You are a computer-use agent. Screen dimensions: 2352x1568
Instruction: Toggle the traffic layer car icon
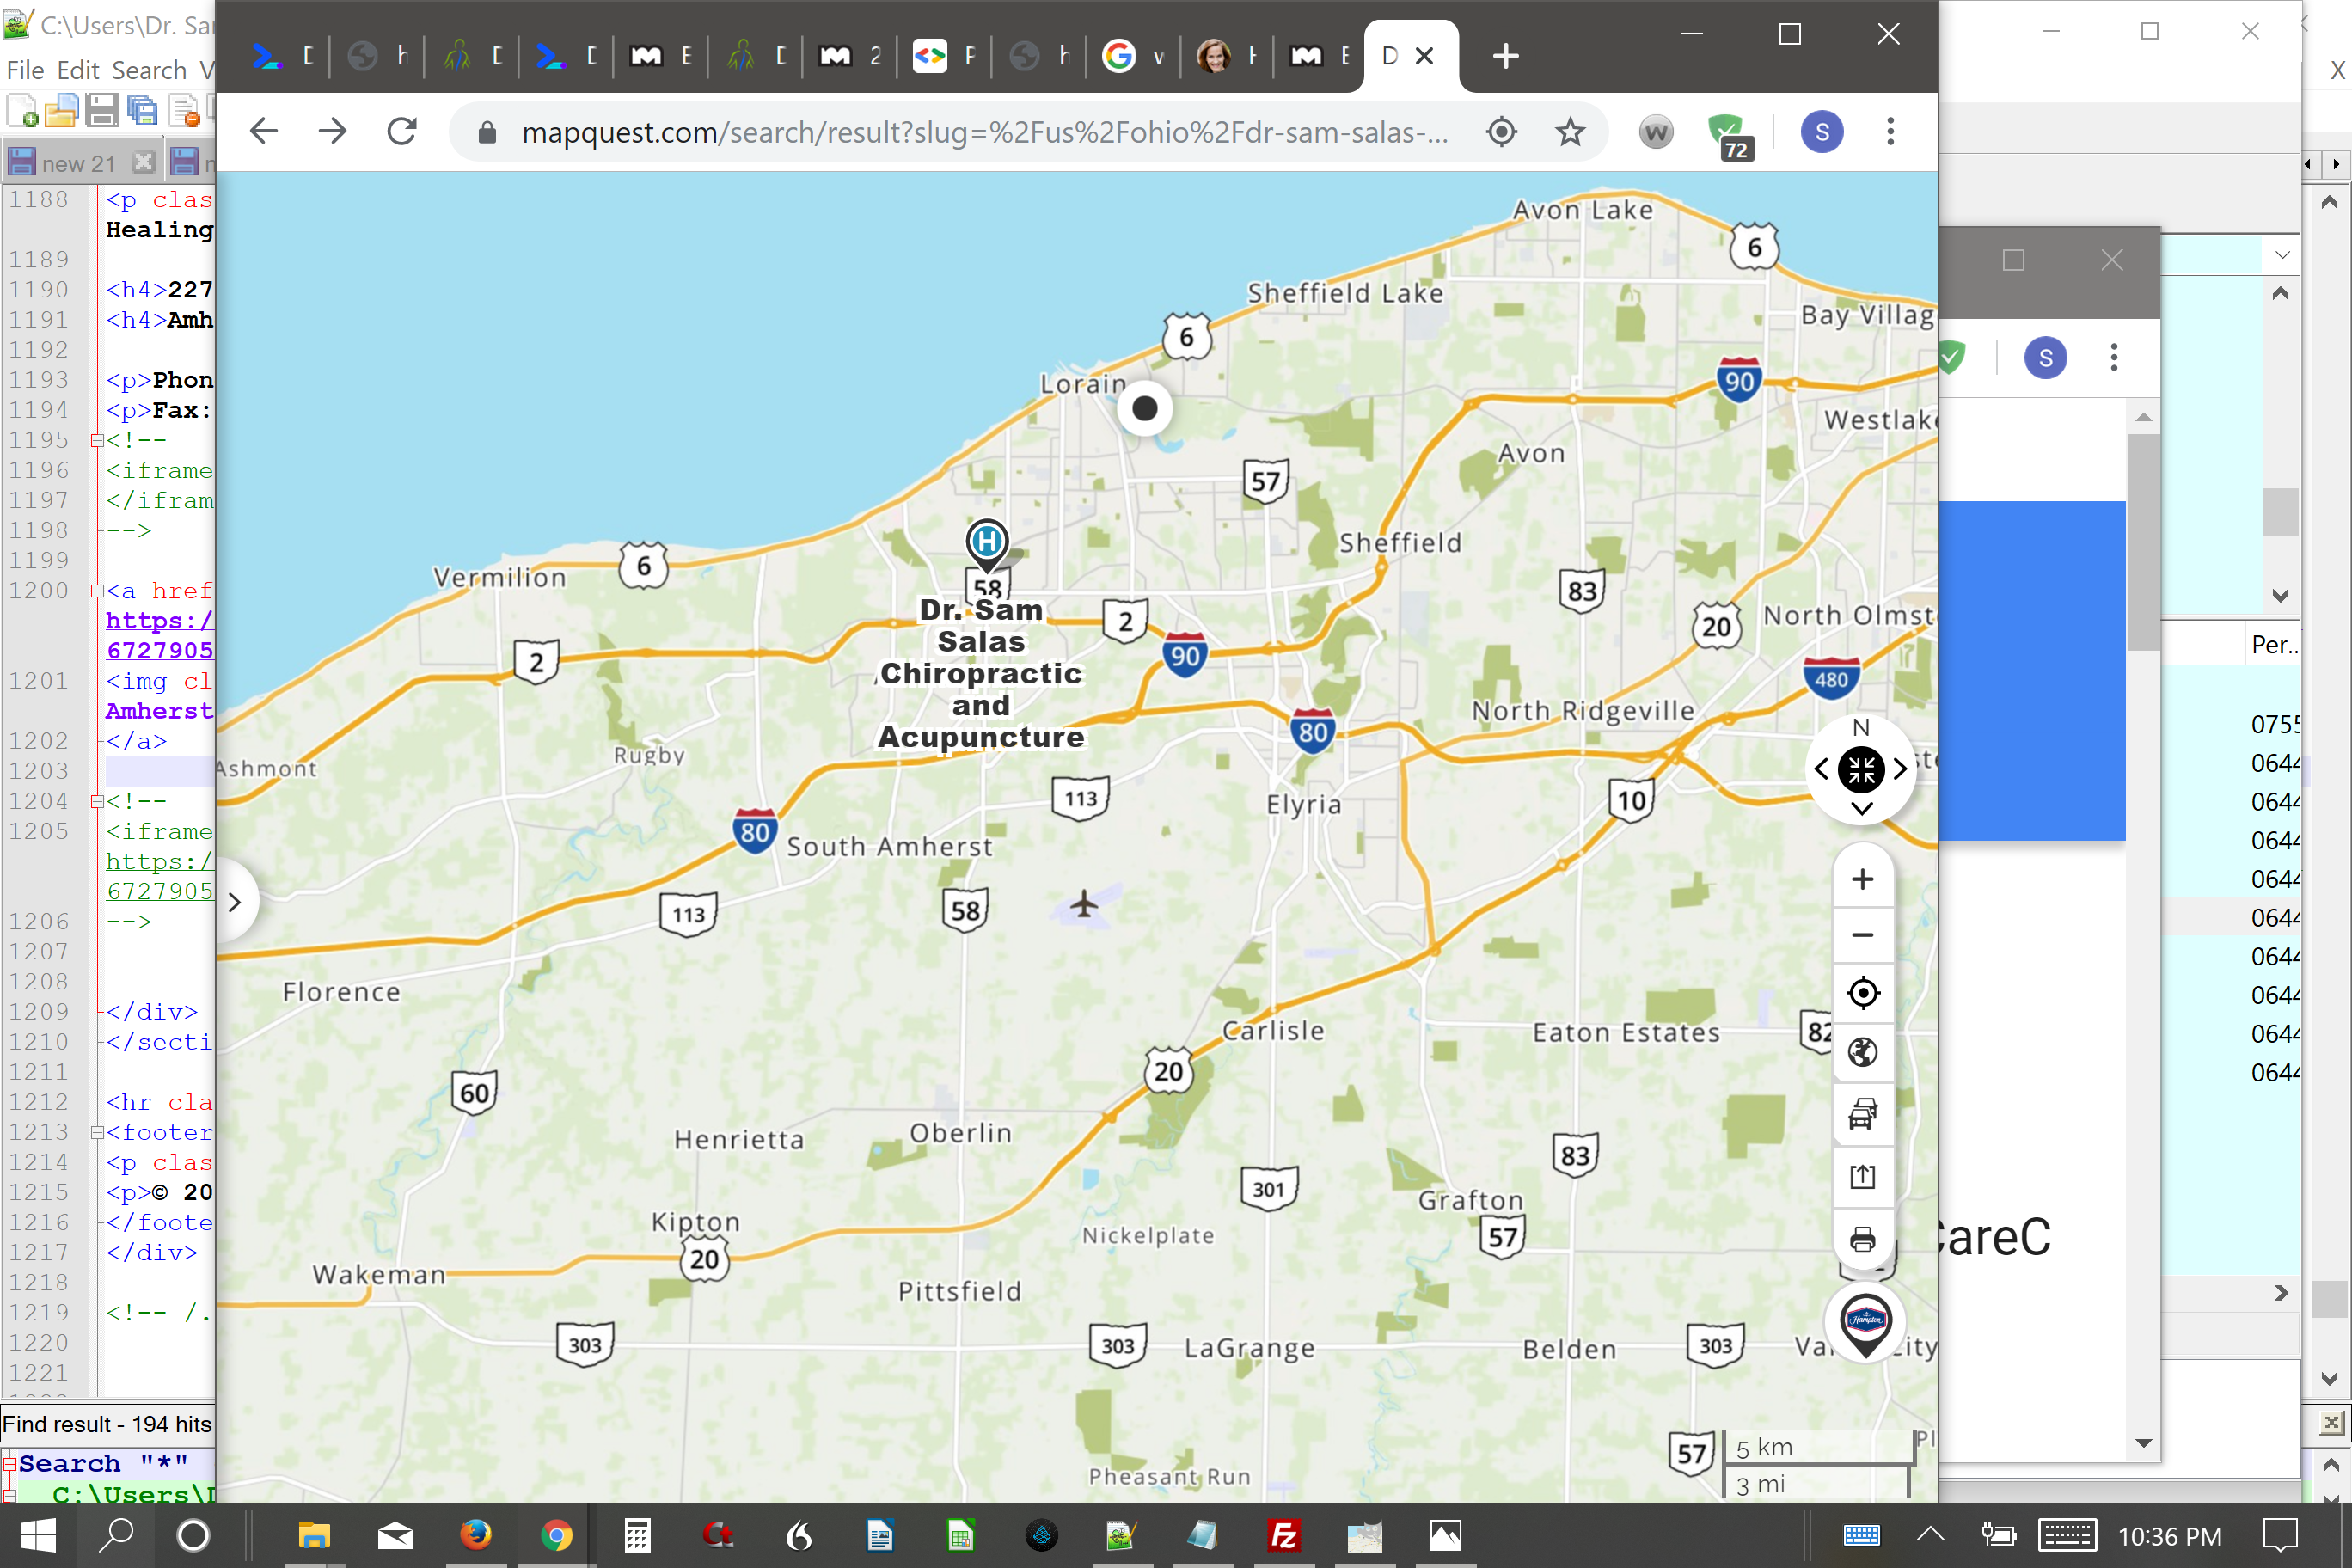tap(1861, 1113)
